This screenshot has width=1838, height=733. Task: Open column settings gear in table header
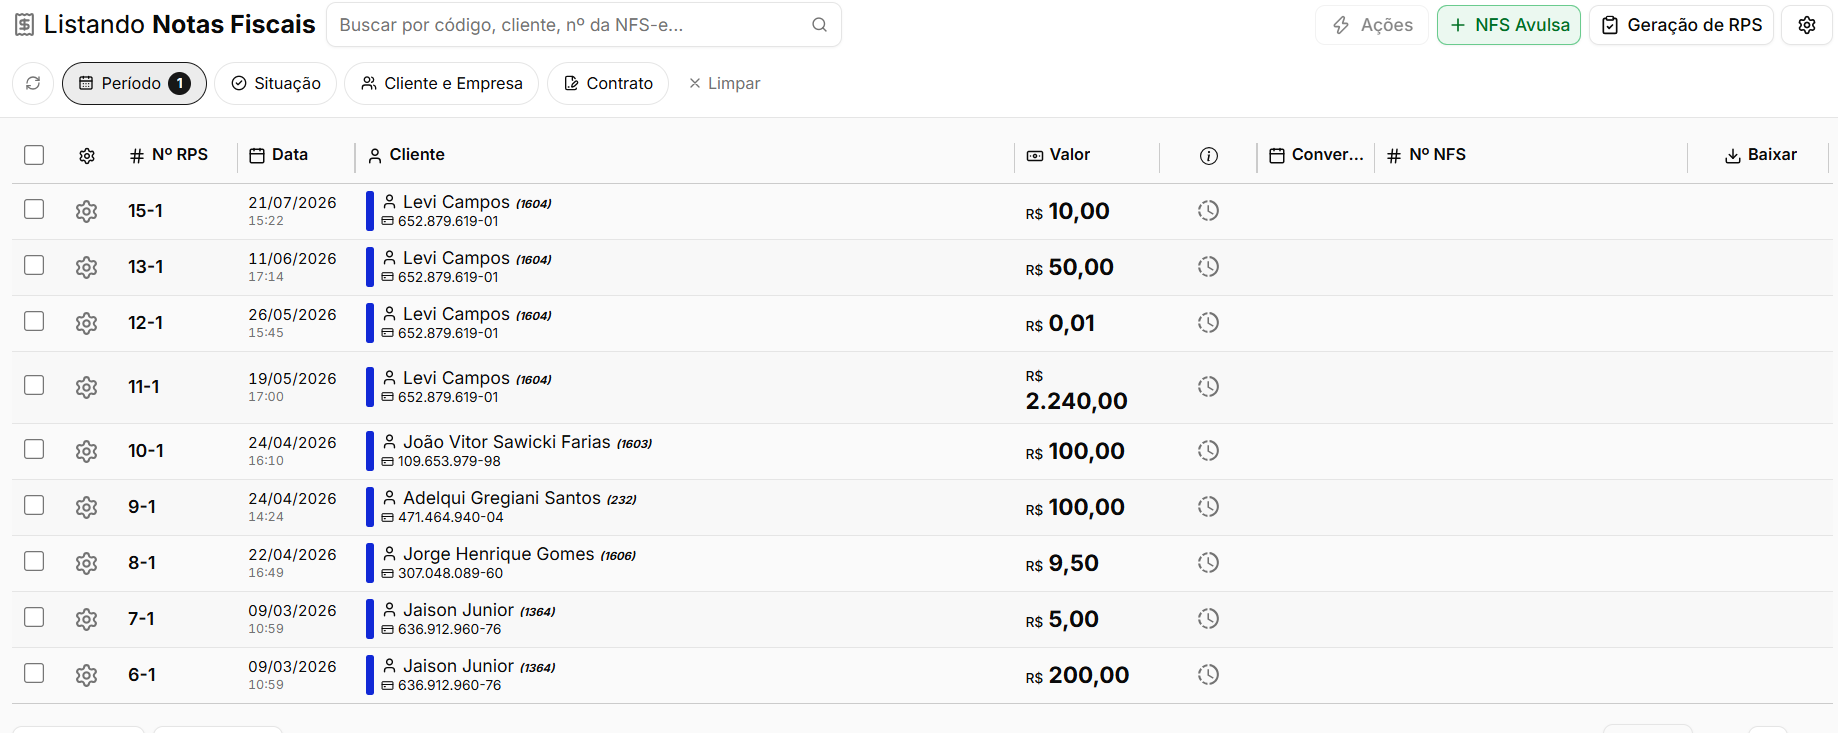87,155
